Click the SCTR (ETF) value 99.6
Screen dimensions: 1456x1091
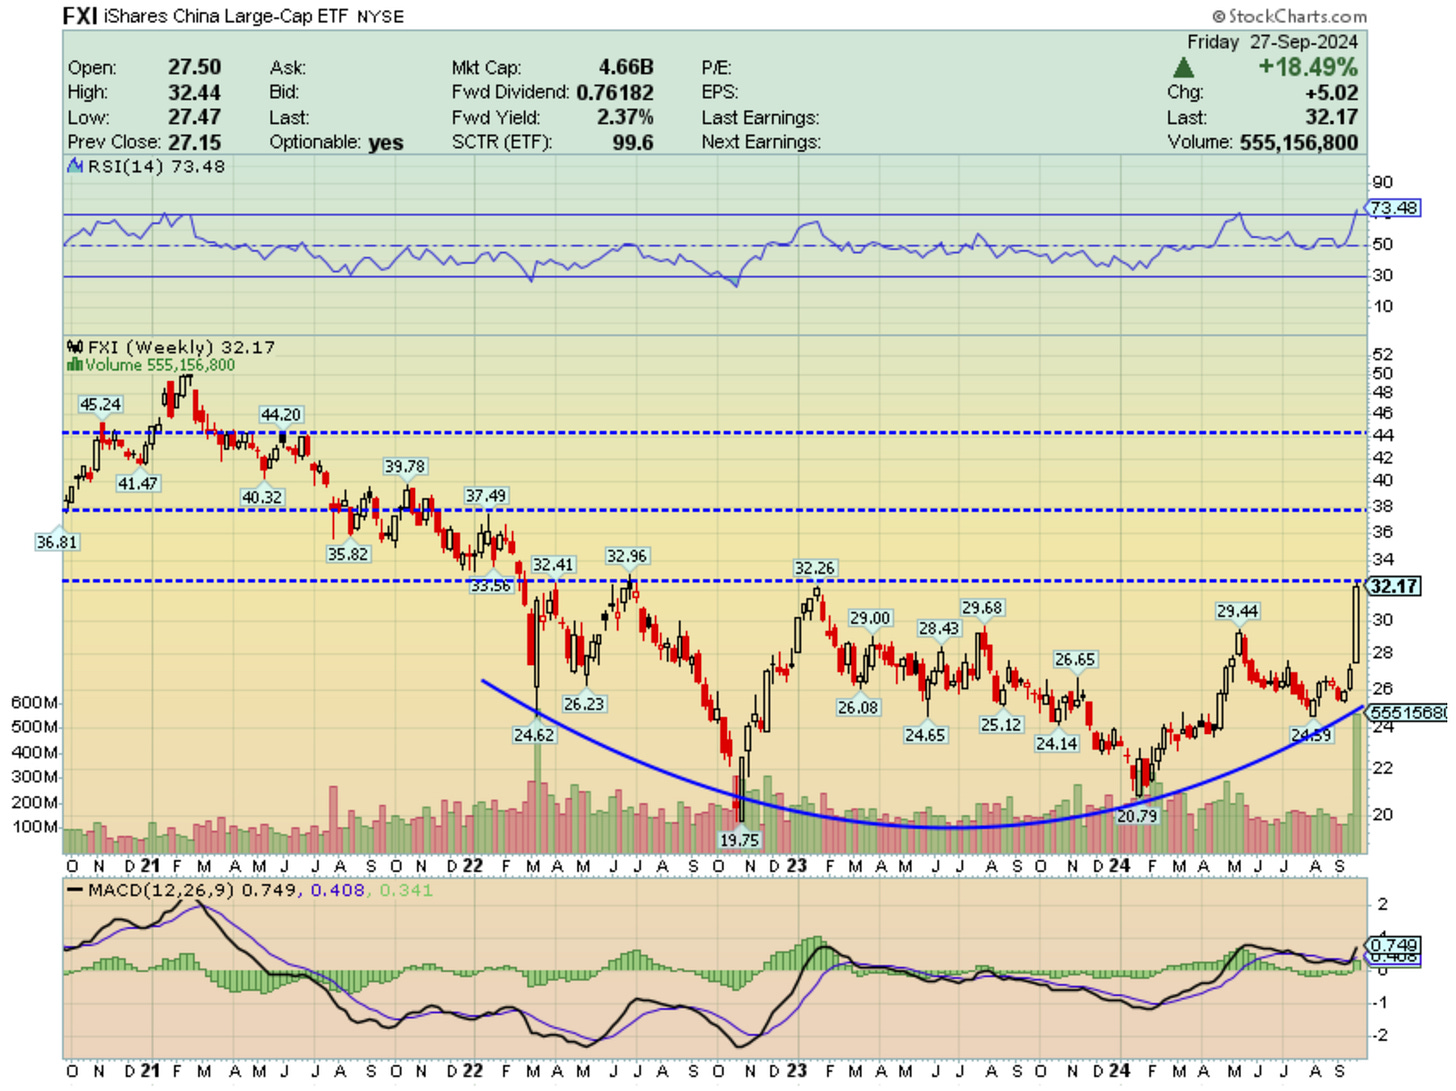(633, 142)
